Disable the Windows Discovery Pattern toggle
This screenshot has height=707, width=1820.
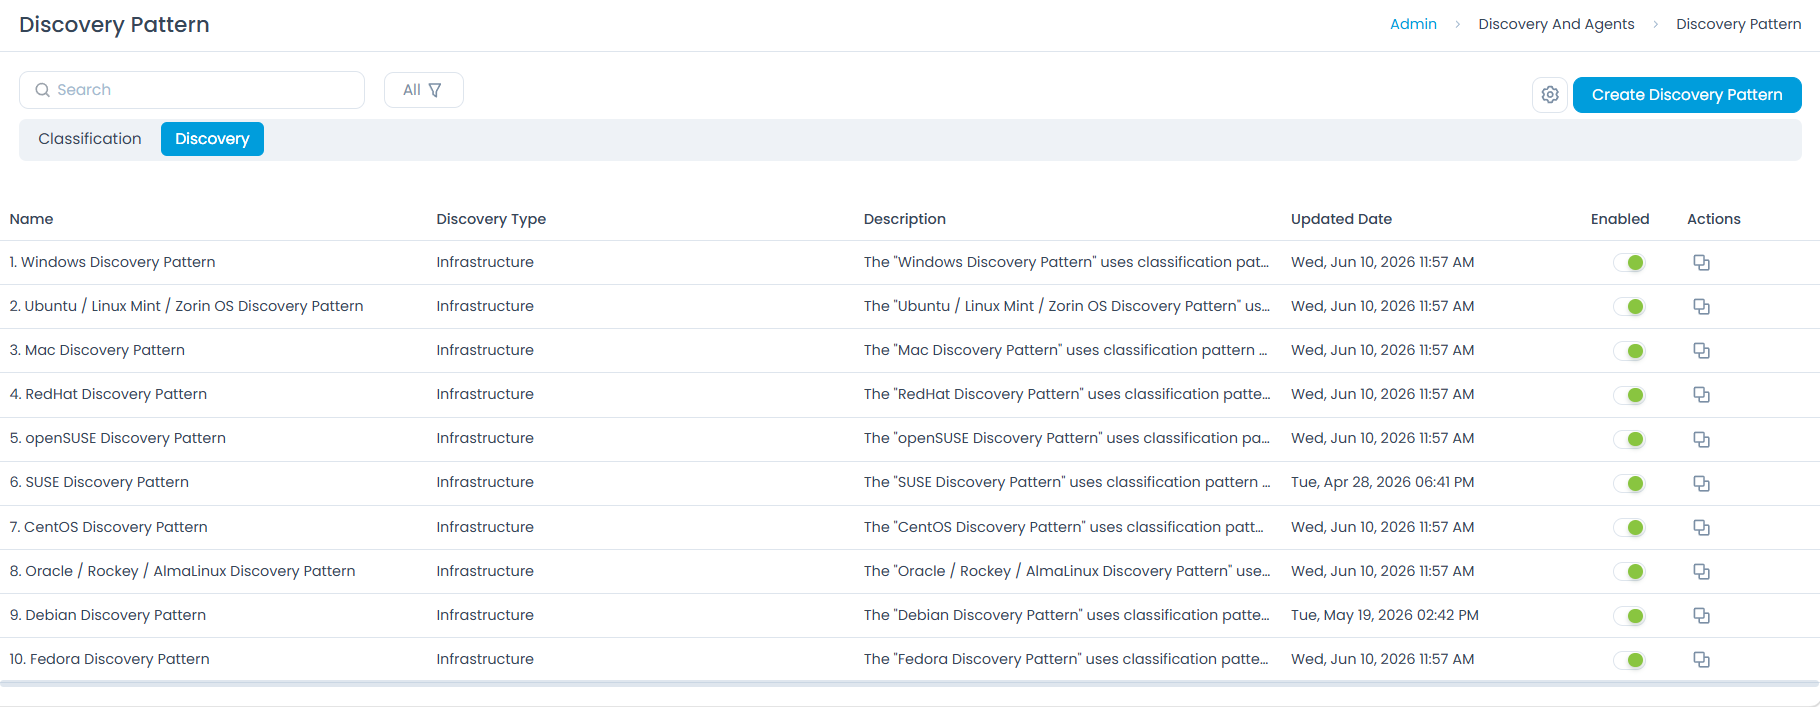(x=1629, y=263)
